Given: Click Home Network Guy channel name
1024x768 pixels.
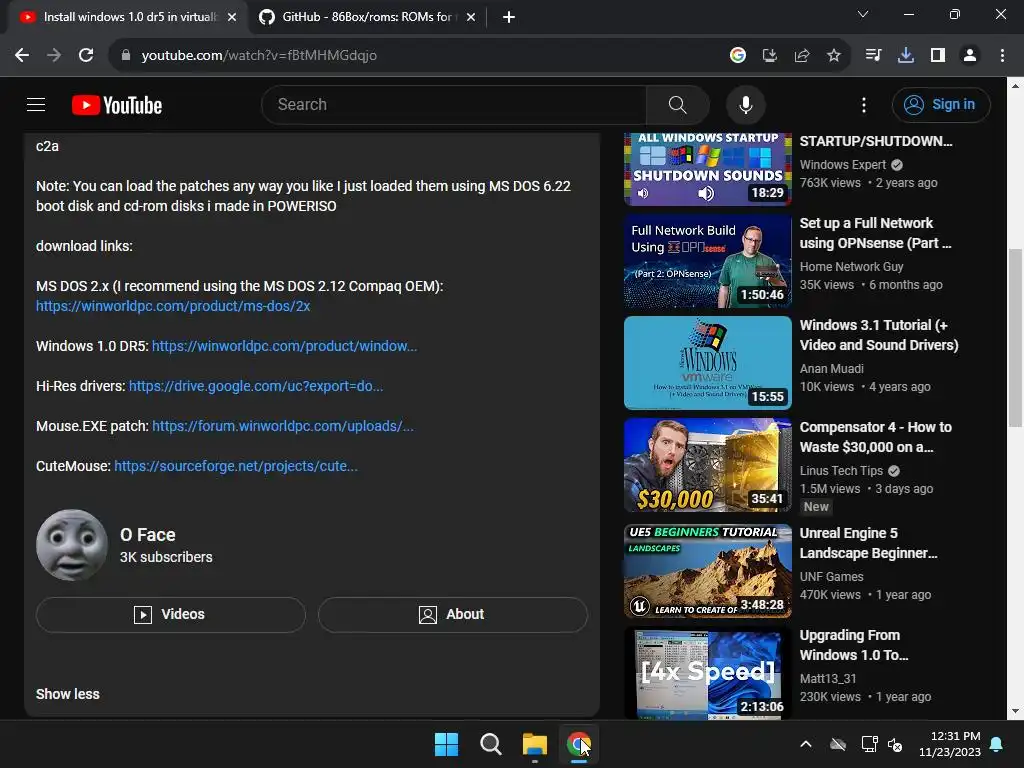Looking at the screenshot, I should (x=852, y=267).
